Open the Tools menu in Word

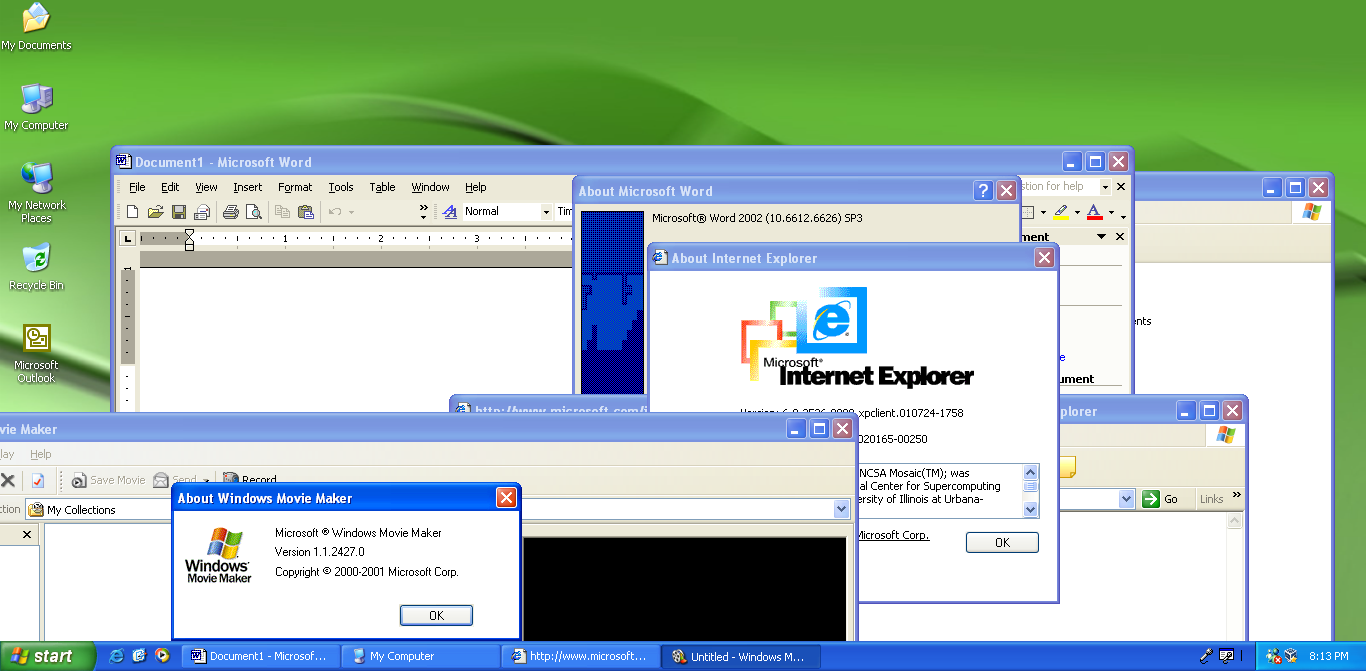(x=341, y=187)
